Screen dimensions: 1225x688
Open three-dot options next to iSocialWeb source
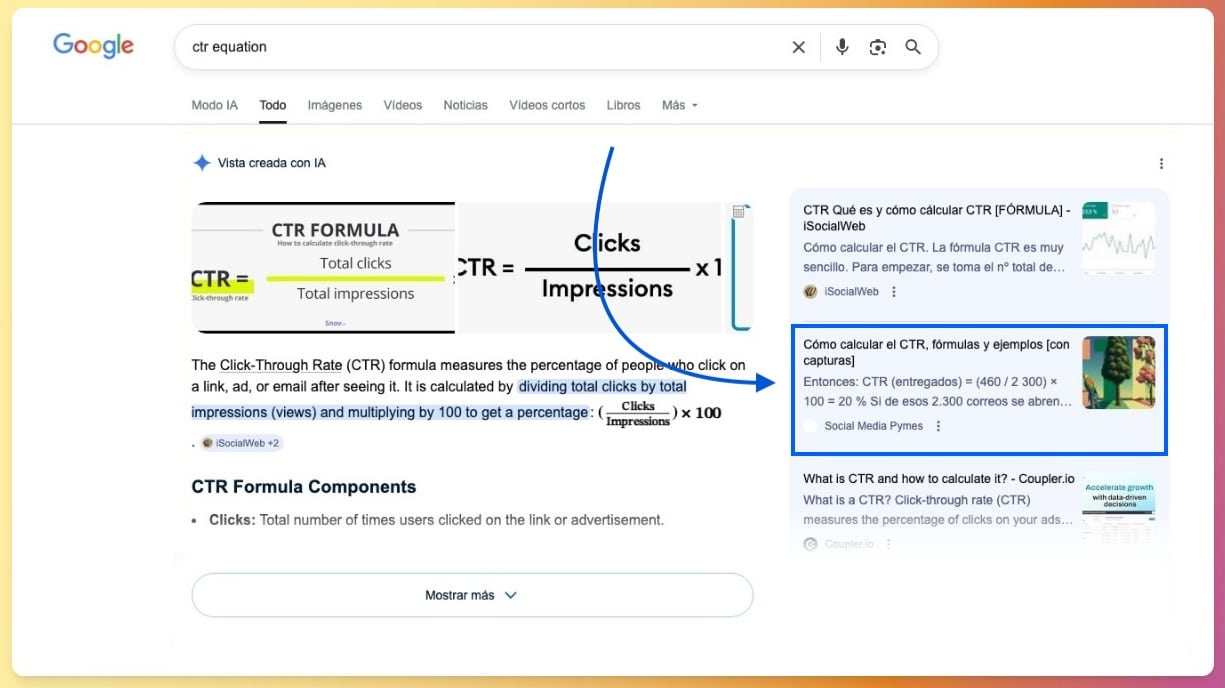click(x=894, y=292)
